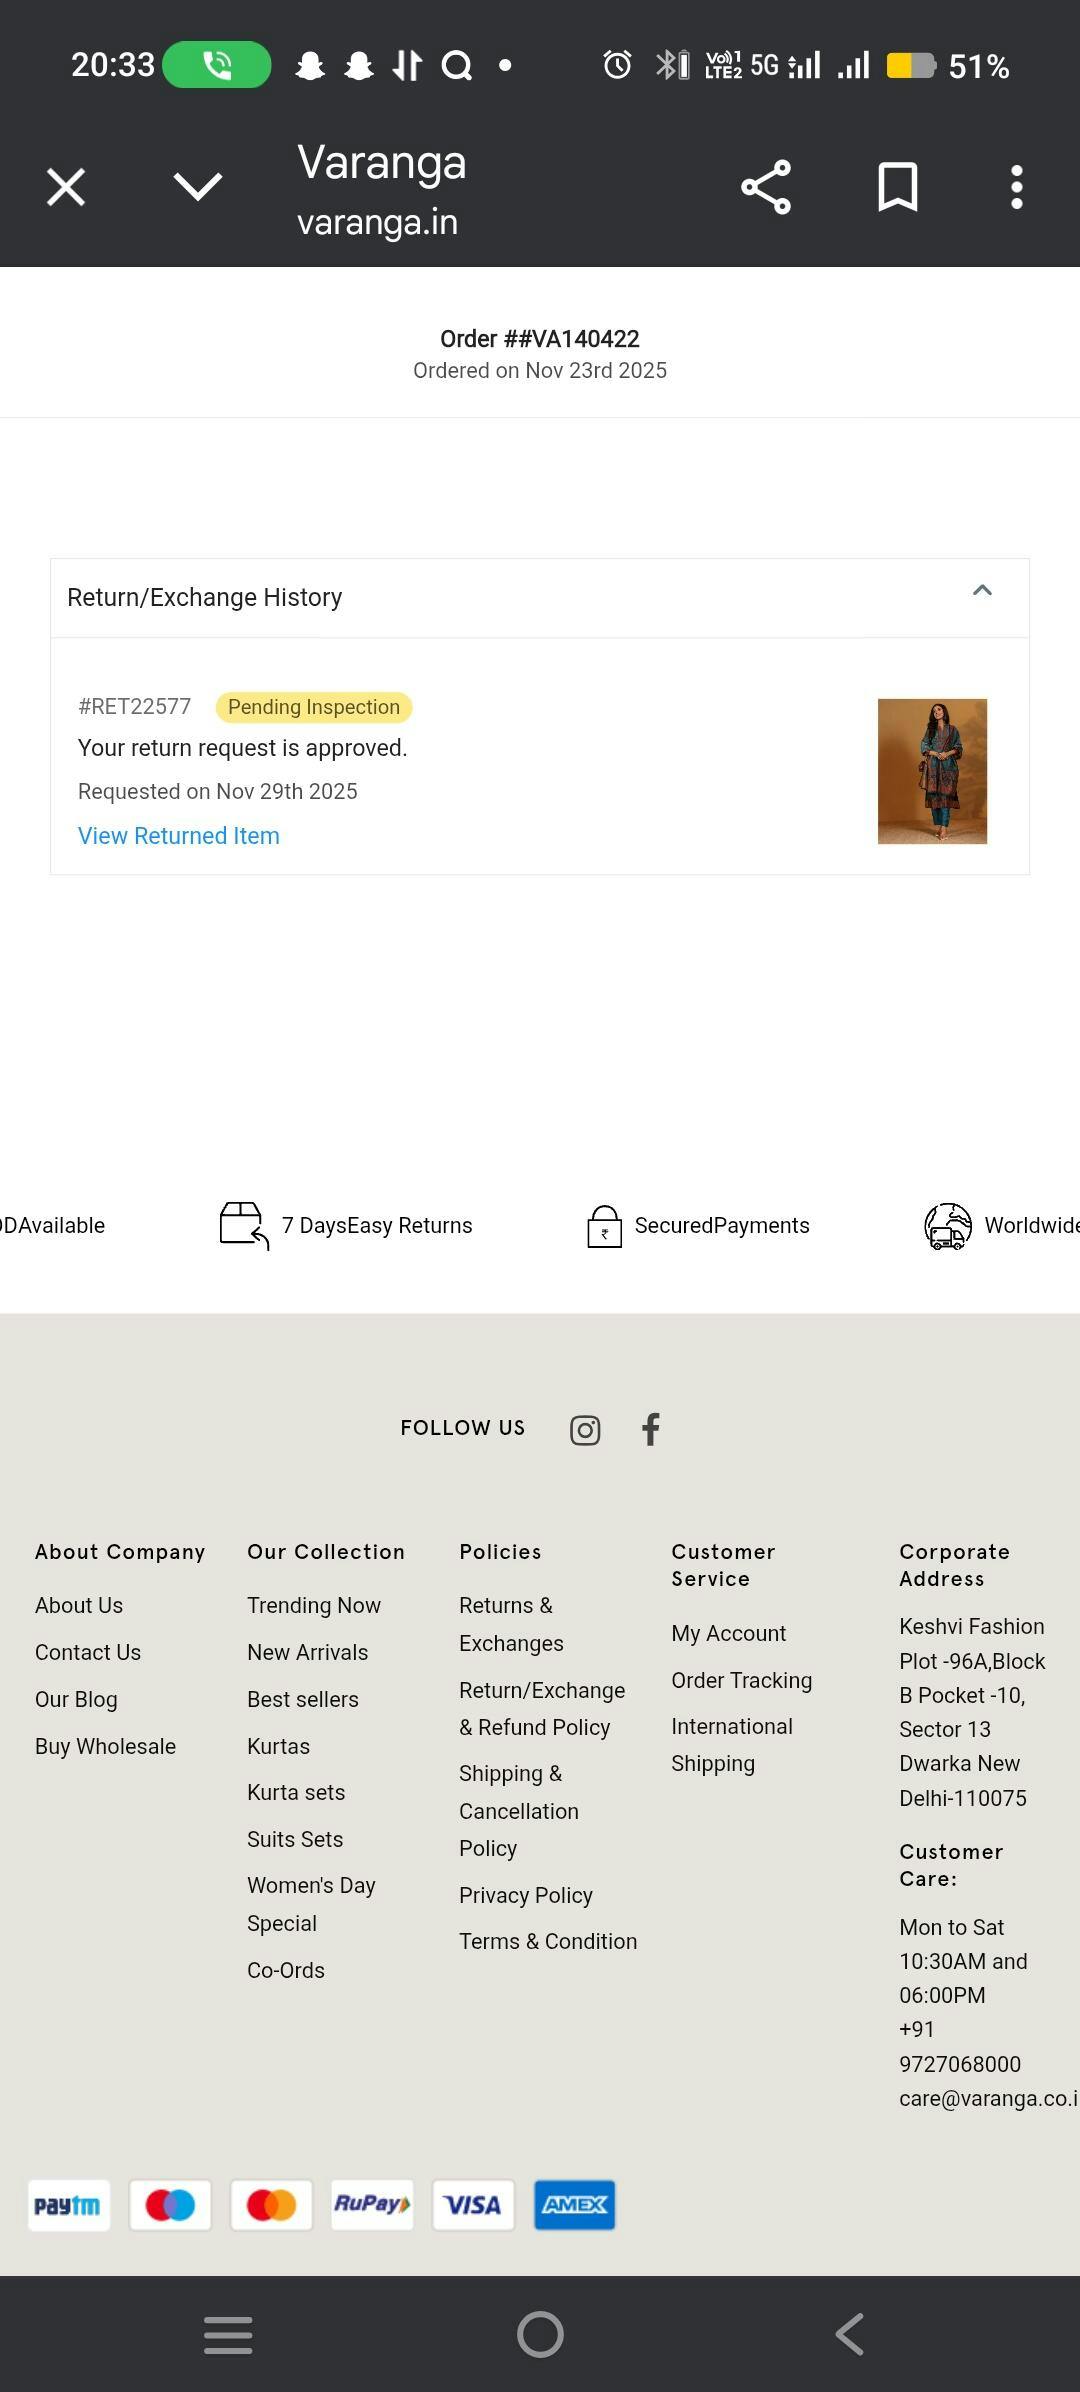Open the My Account footer link
This screenshot has height=2392, width=1080.
[x=728, y=1633]
